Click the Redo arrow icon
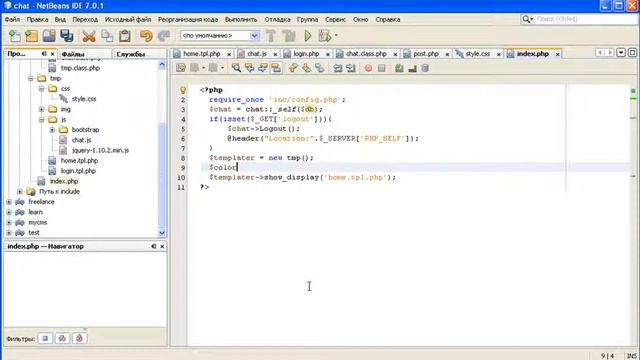Viewport: 640px width, 360px height. click(164, 36)
